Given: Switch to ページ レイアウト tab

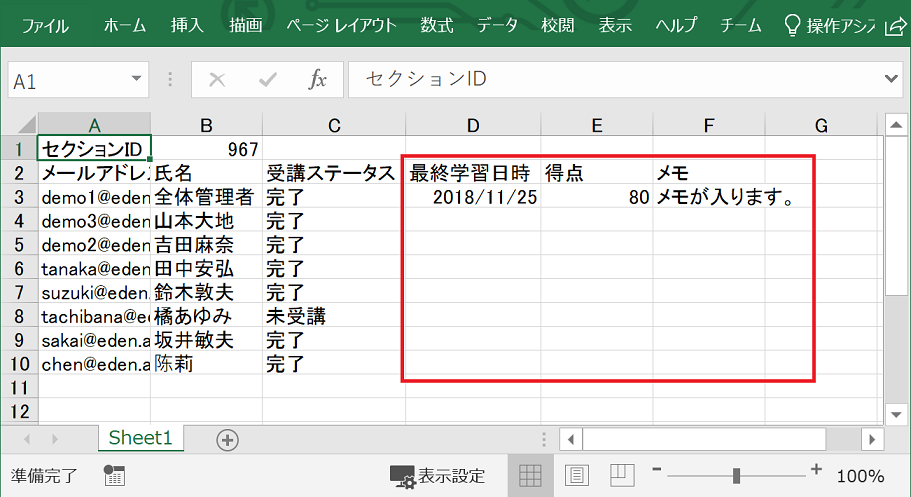Looking at the screenshot, I should pyautogui.click(x=341, y=26).
